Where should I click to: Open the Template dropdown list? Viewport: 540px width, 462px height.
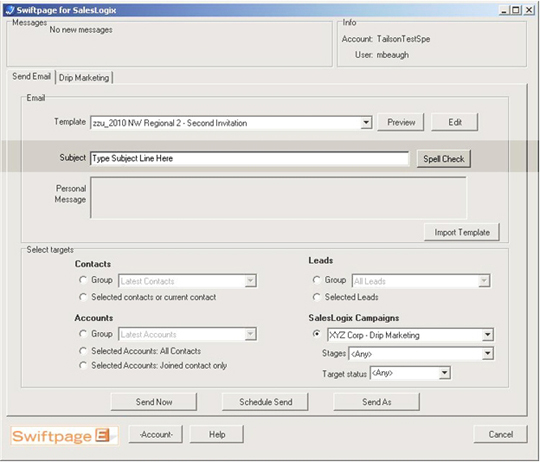click(x=366, y=123)
